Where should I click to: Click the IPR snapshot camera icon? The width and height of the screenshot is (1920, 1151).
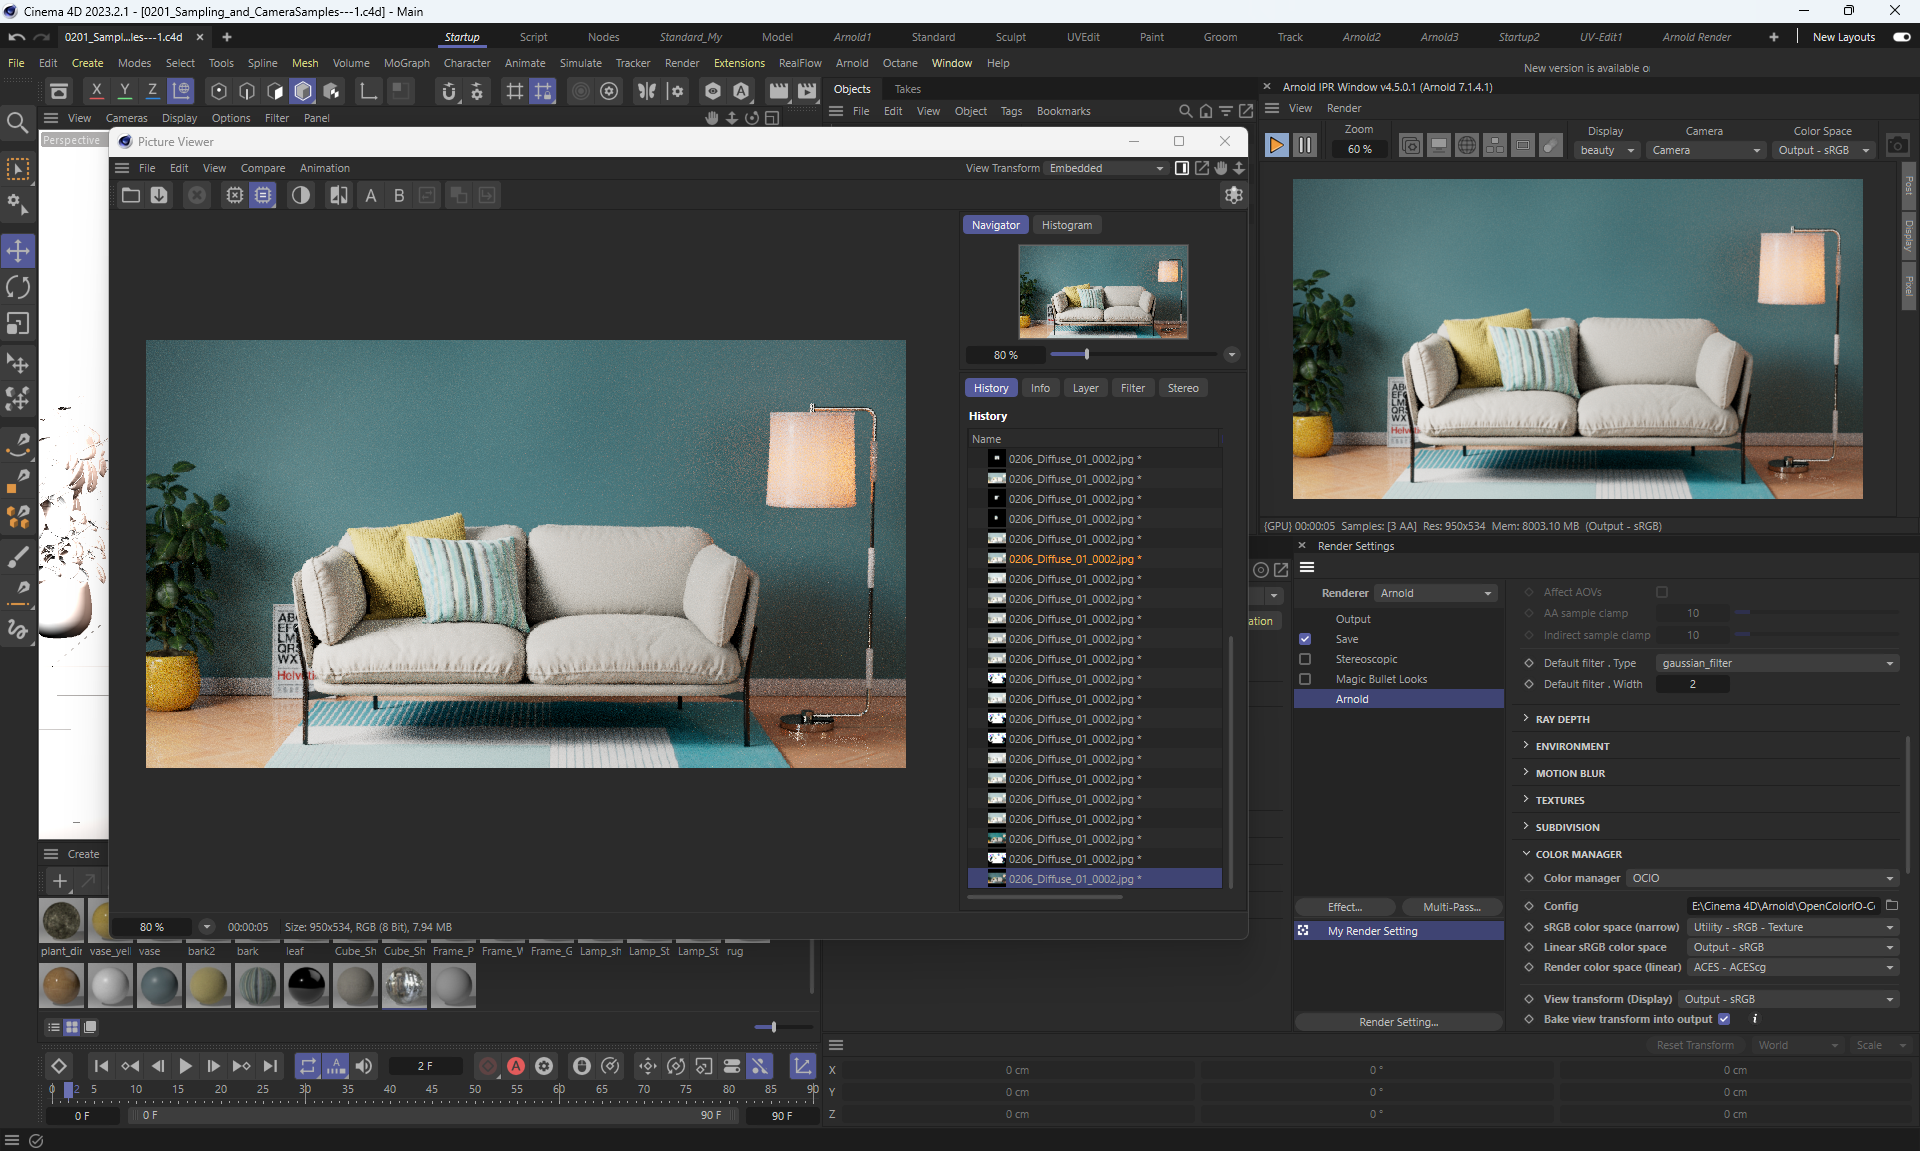[1897, 146]
